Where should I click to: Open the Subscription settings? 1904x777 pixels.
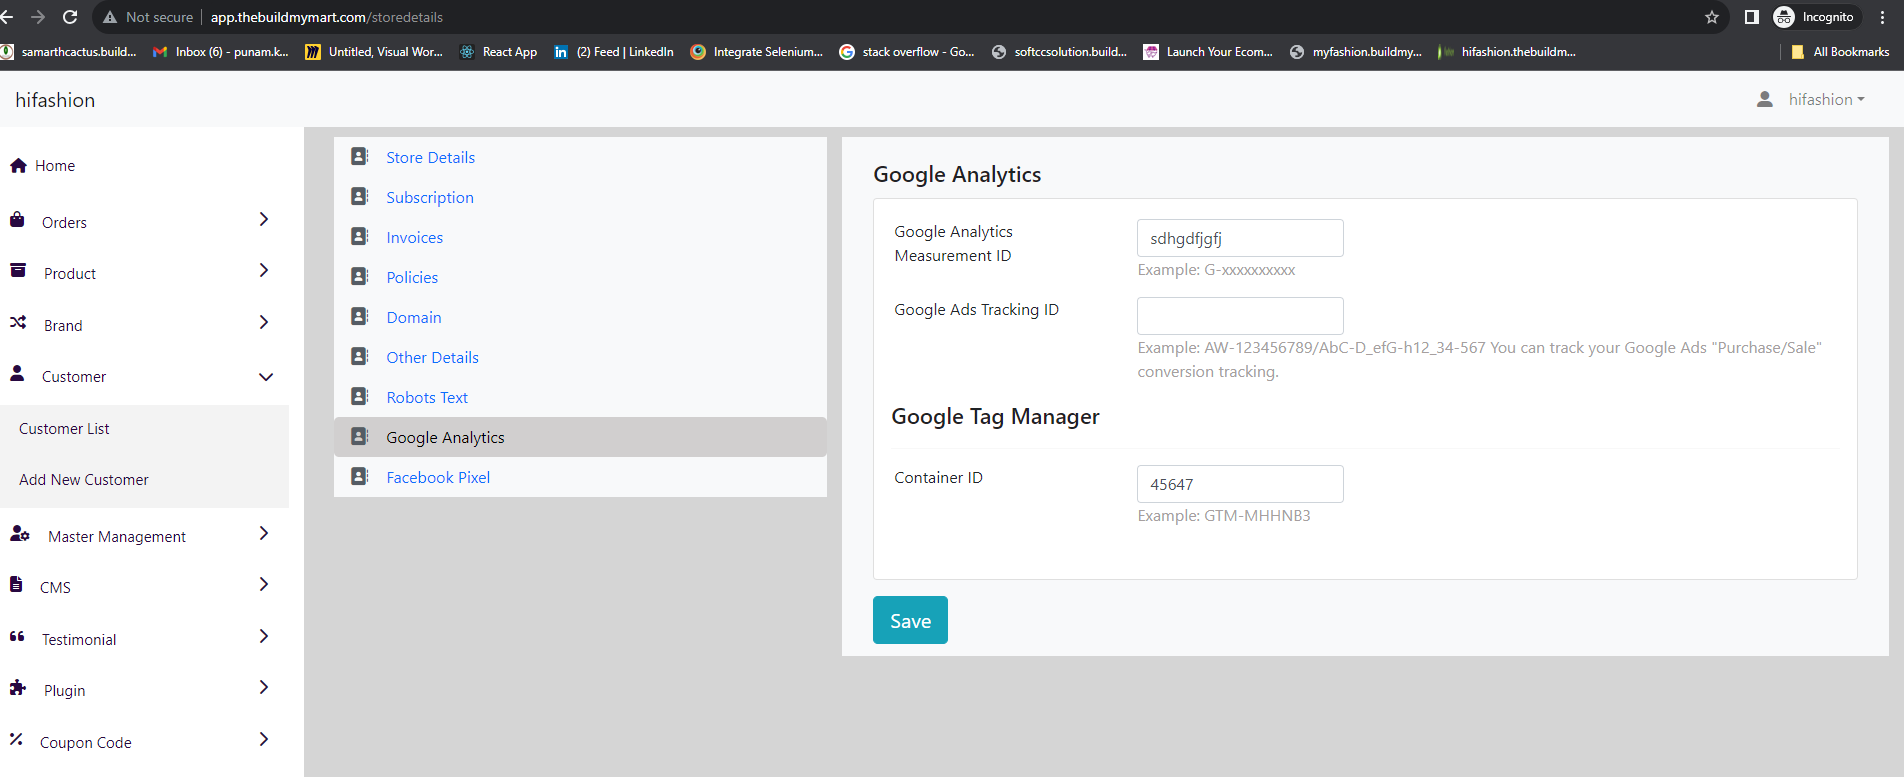pyautogui.click(x=430, y=197)
